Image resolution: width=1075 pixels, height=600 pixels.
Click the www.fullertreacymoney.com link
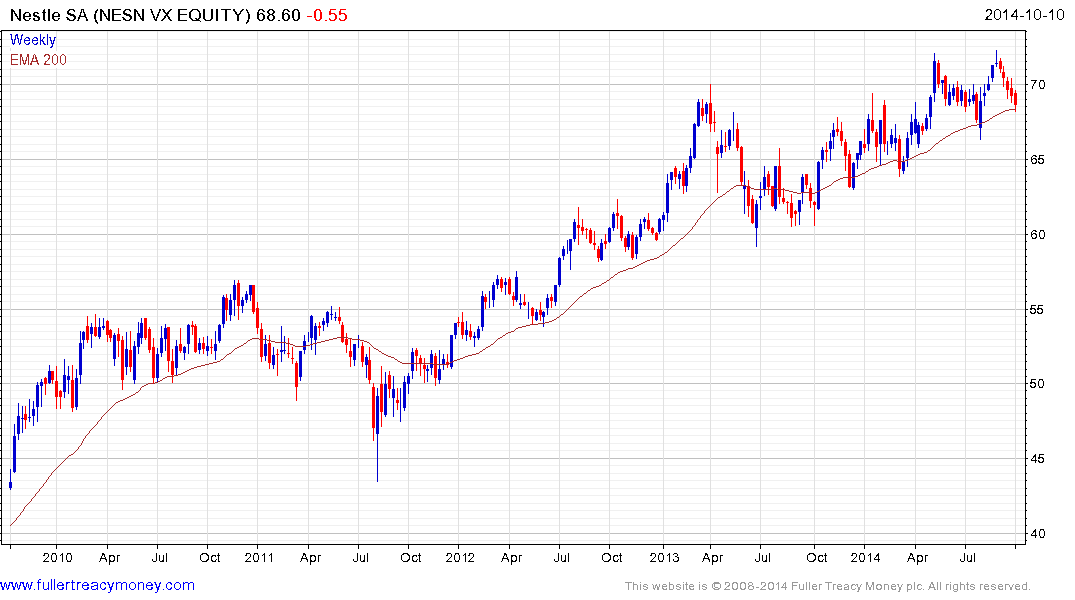tap(97, 585)
